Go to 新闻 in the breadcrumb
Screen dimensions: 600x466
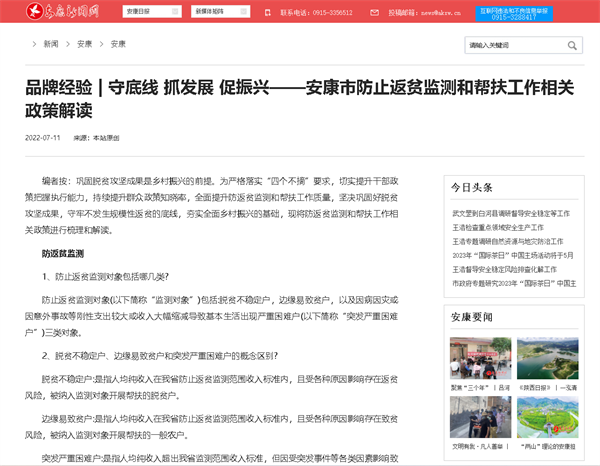(51, 45)
